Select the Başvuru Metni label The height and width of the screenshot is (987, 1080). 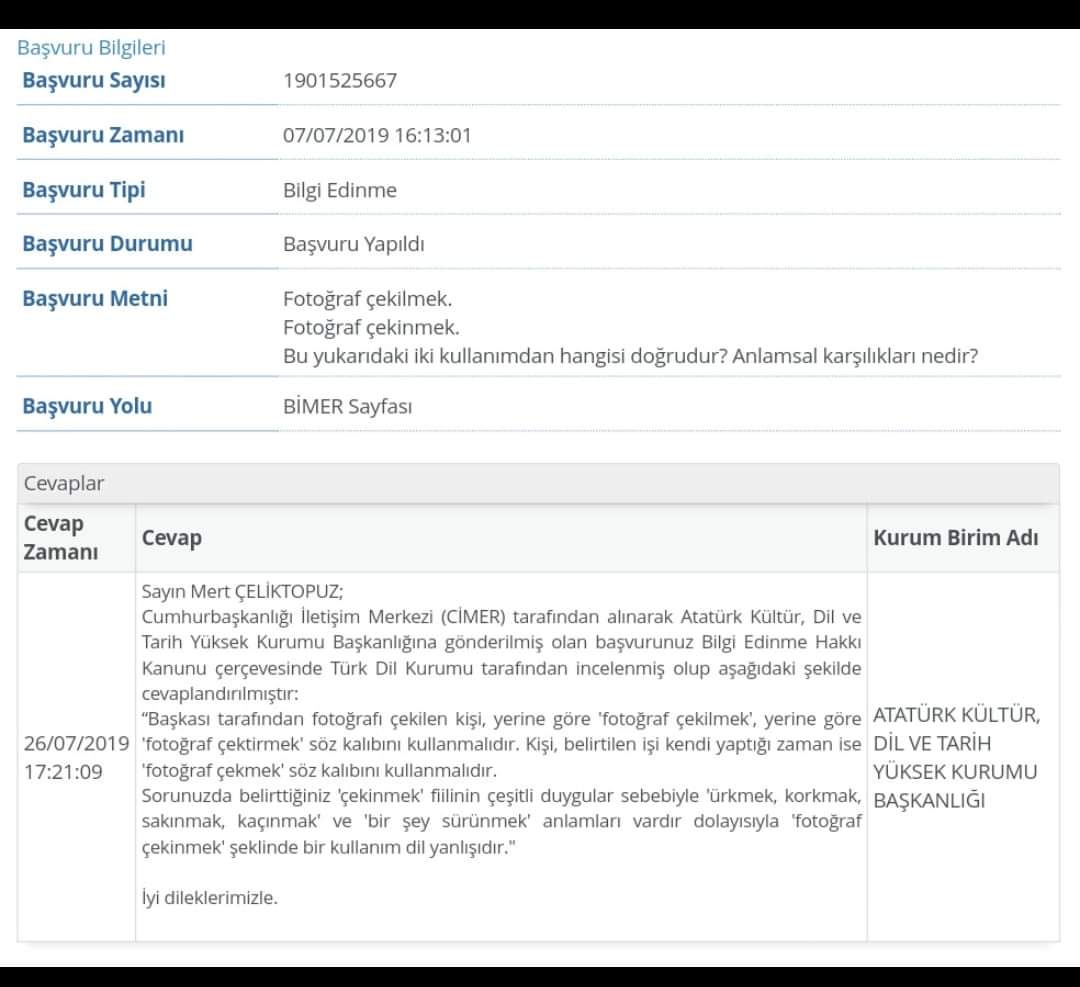click(95, 298)
